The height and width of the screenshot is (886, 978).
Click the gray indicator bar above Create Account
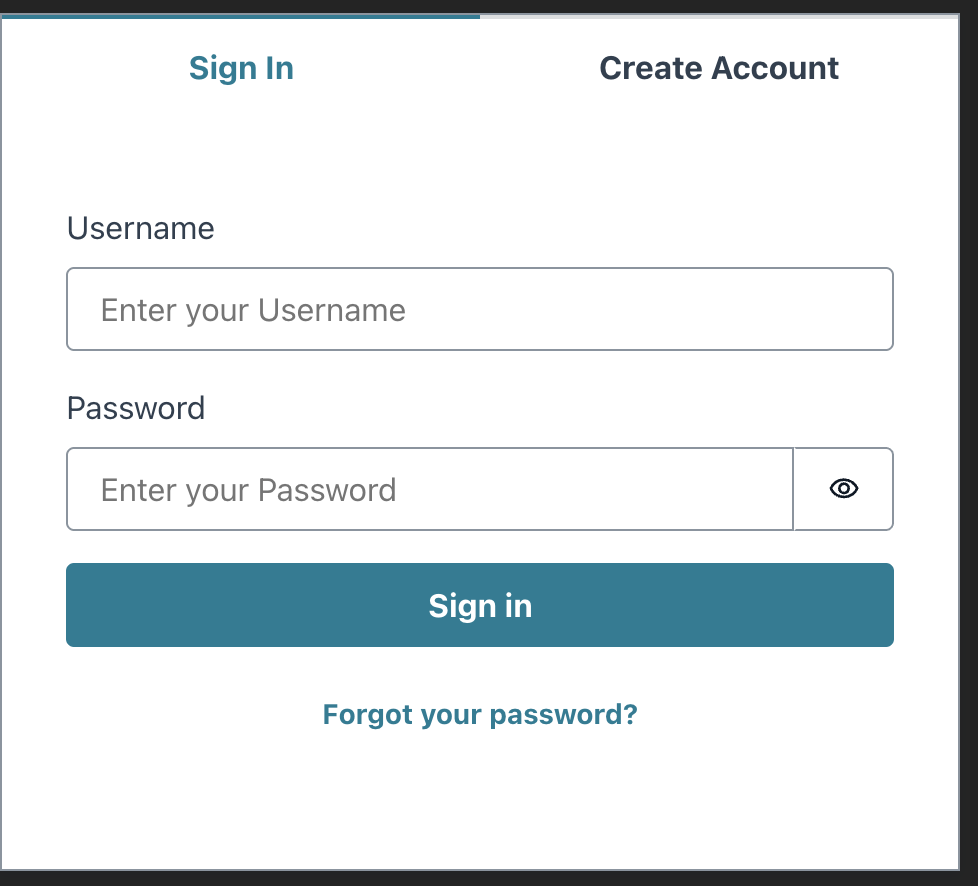click(x=719, y=17)
